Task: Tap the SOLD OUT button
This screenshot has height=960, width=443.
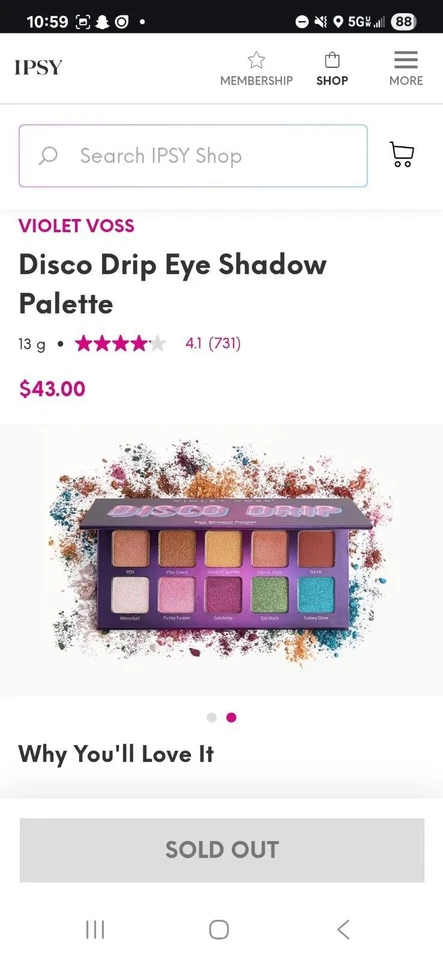Action: pyautogui.click(x=222, y=850)
